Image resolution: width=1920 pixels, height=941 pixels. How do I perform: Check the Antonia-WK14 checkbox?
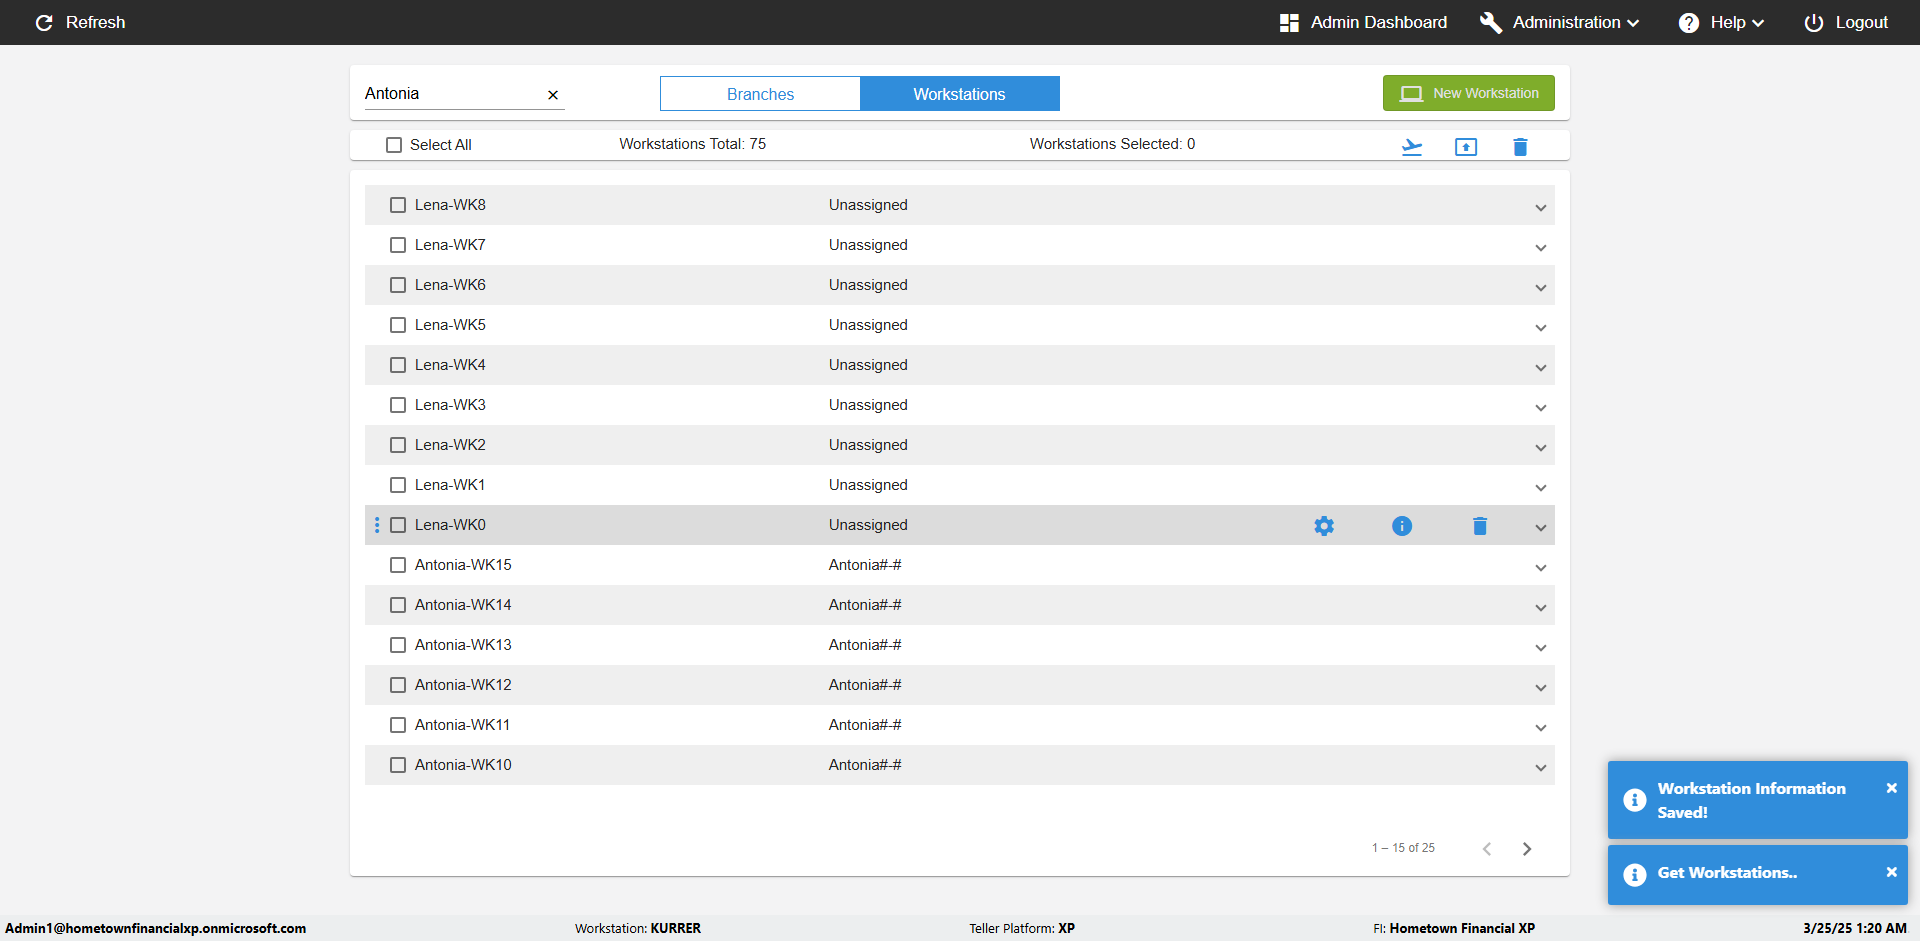398,605
